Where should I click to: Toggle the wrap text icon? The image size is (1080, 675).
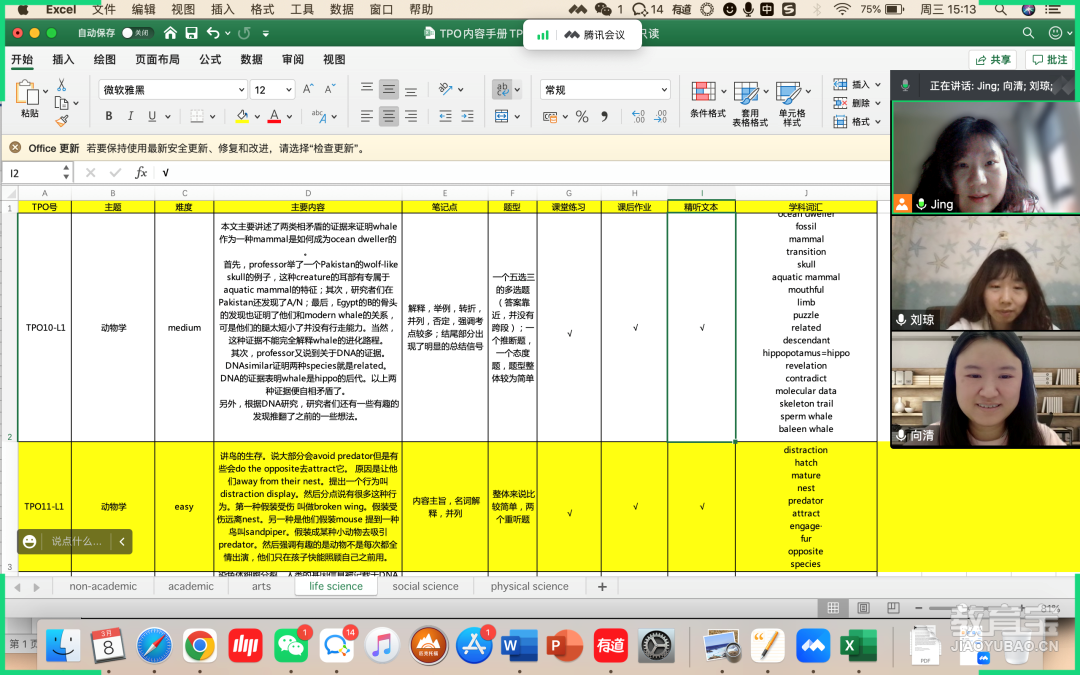coord(502,89)
